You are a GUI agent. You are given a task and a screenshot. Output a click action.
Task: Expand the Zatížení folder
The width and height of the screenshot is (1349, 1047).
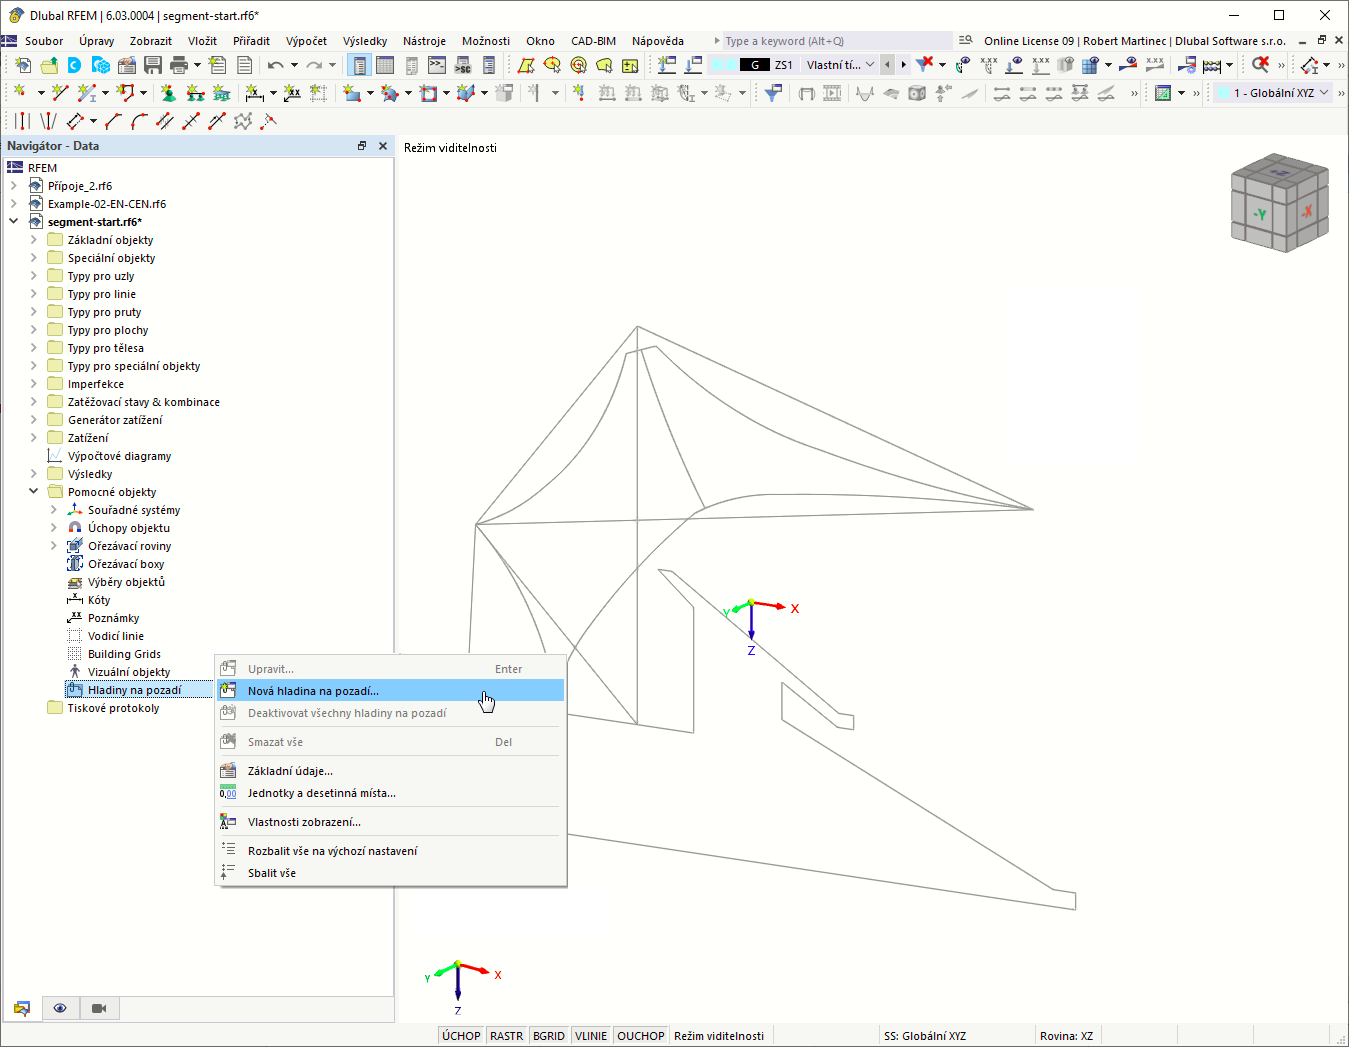click(34, 438)
